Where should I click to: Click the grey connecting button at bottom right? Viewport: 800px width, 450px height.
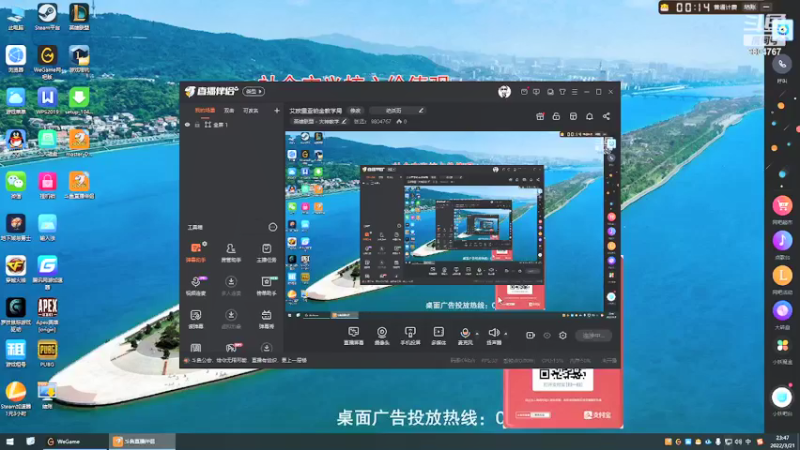(x=593, y=335)
